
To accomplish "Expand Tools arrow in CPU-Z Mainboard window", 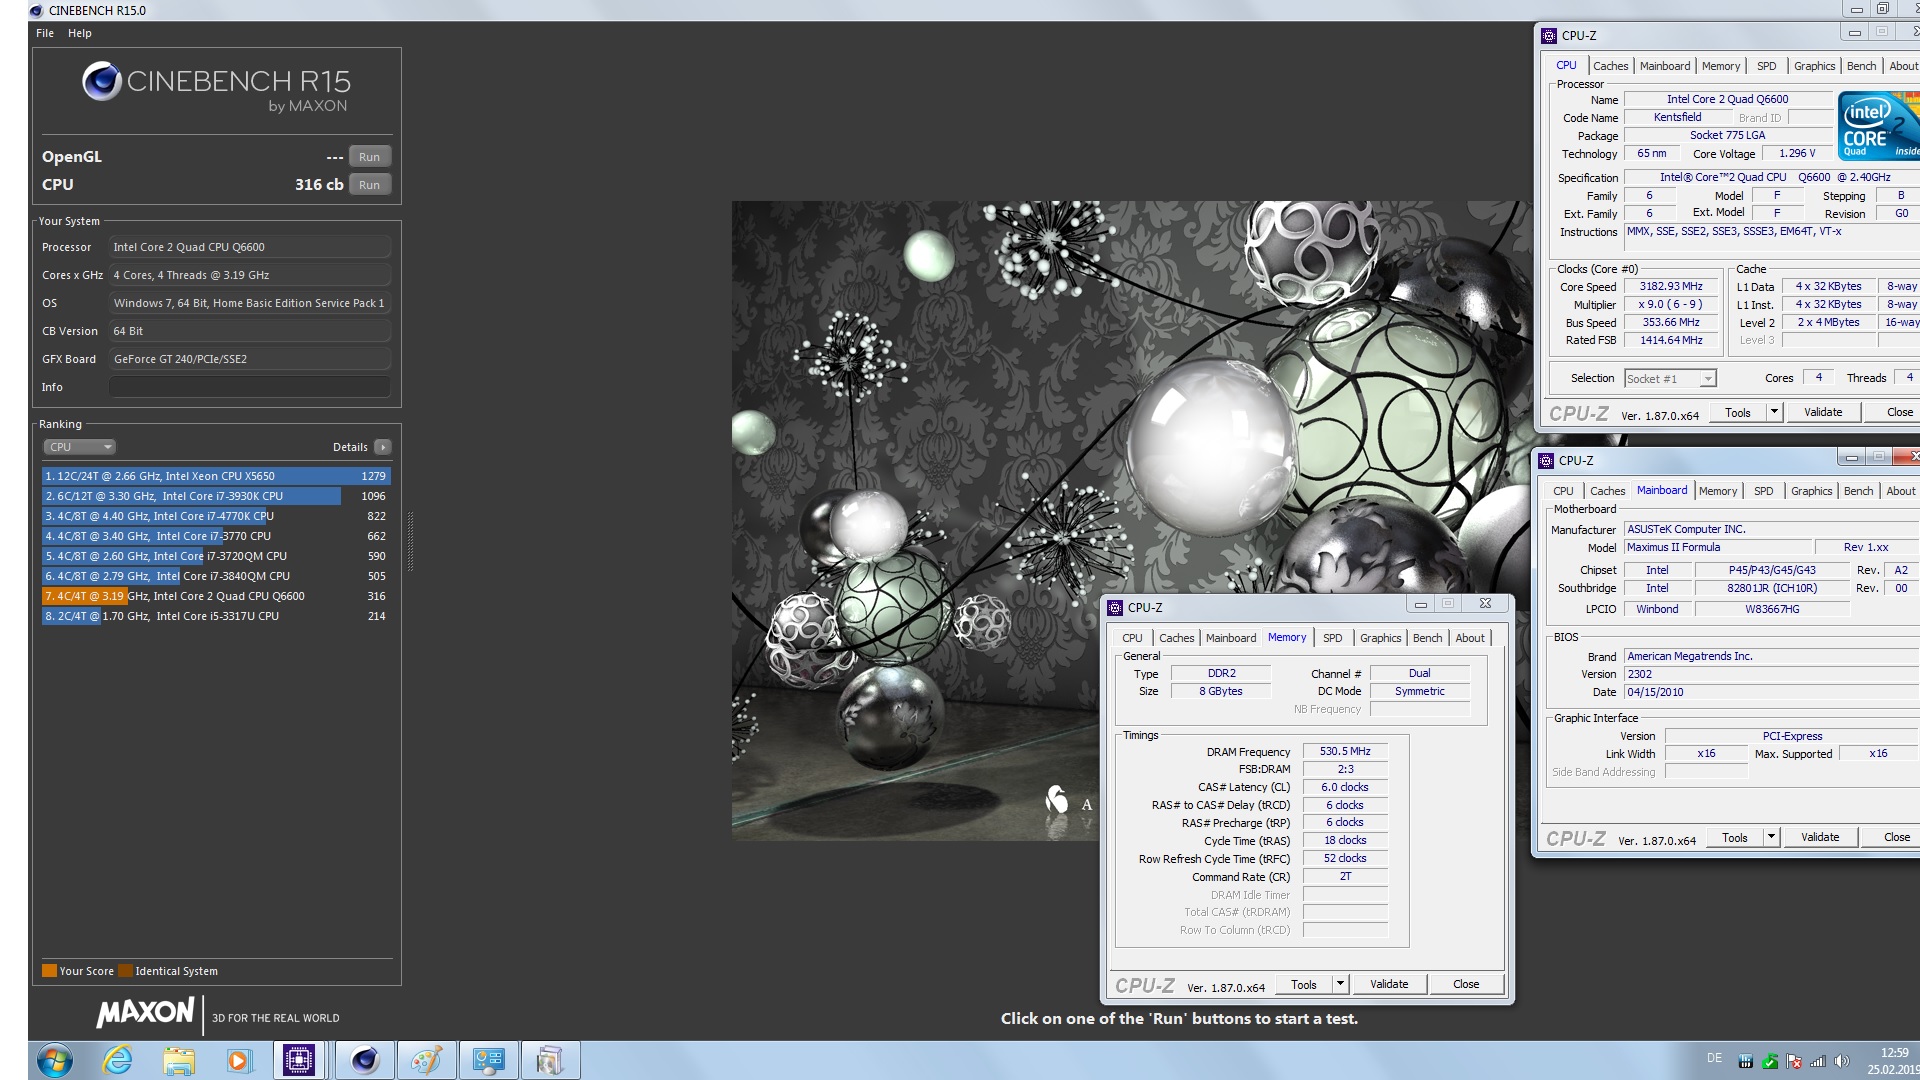I will point(1771,837).
